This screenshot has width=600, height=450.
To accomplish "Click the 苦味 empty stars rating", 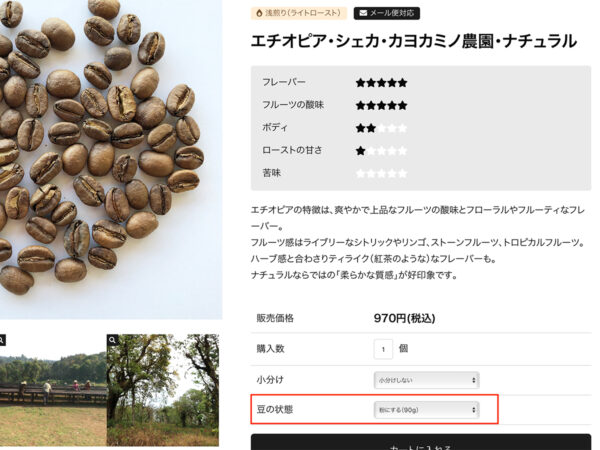I will (382, 174).
